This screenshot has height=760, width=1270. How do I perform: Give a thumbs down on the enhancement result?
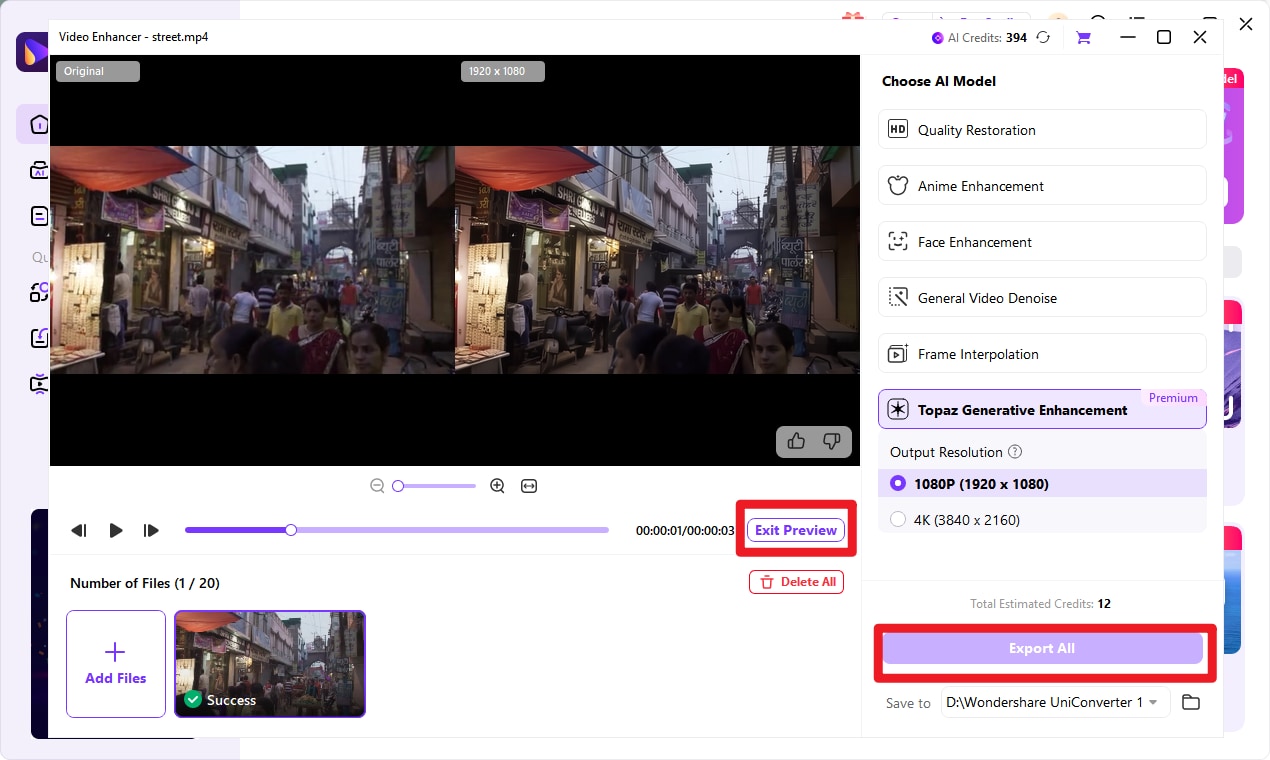[832, 441]
